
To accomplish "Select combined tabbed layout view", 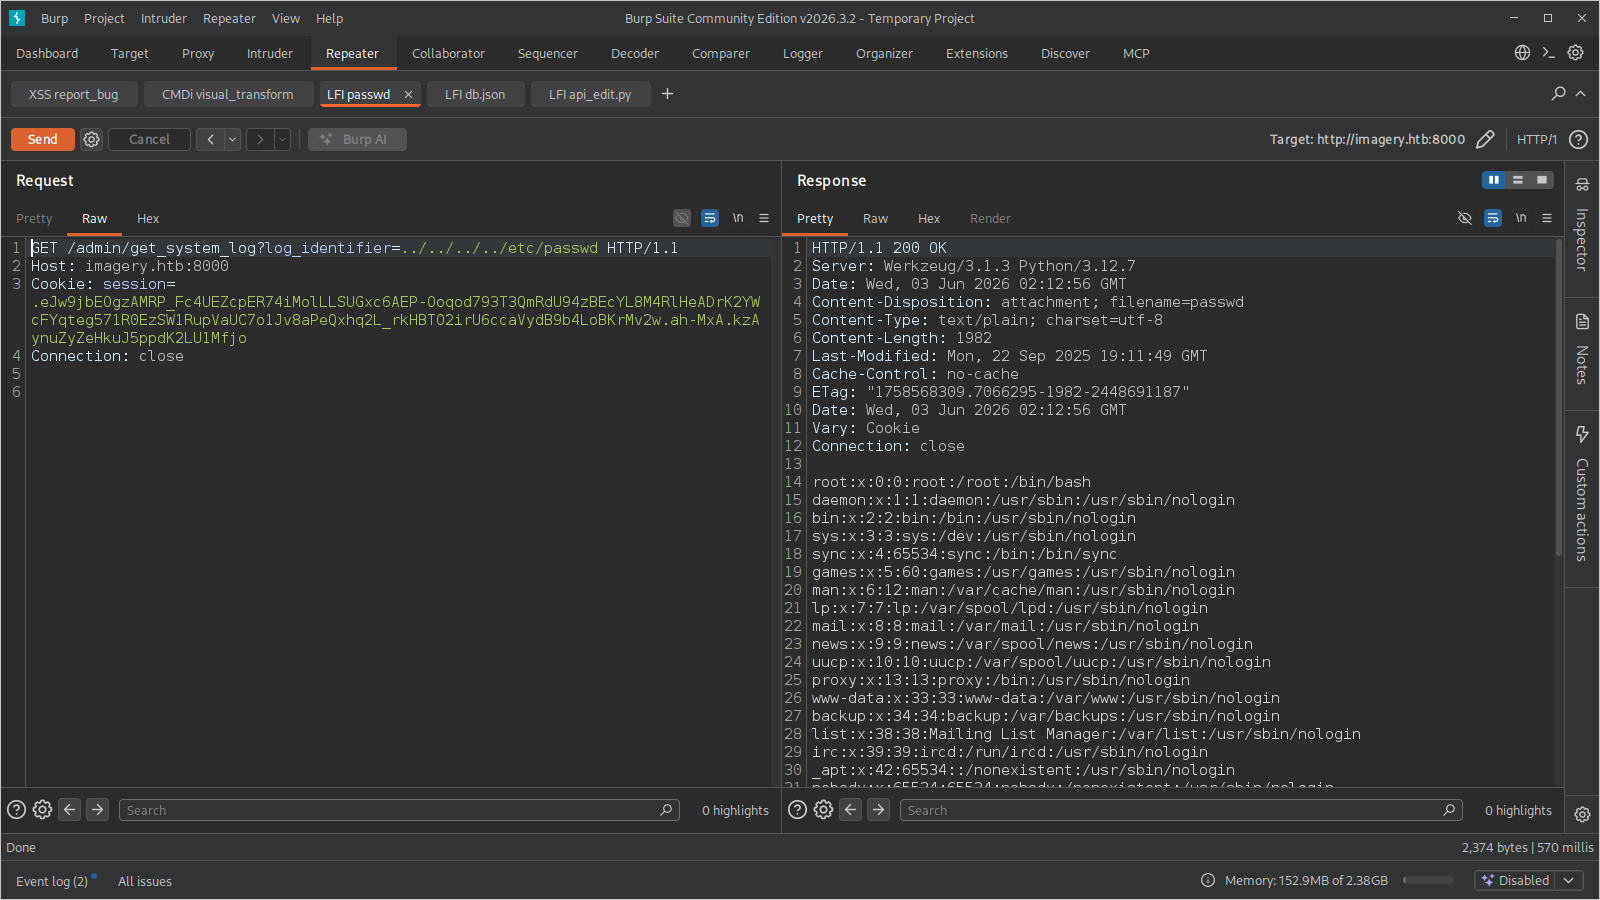I will click(1542, 180).
